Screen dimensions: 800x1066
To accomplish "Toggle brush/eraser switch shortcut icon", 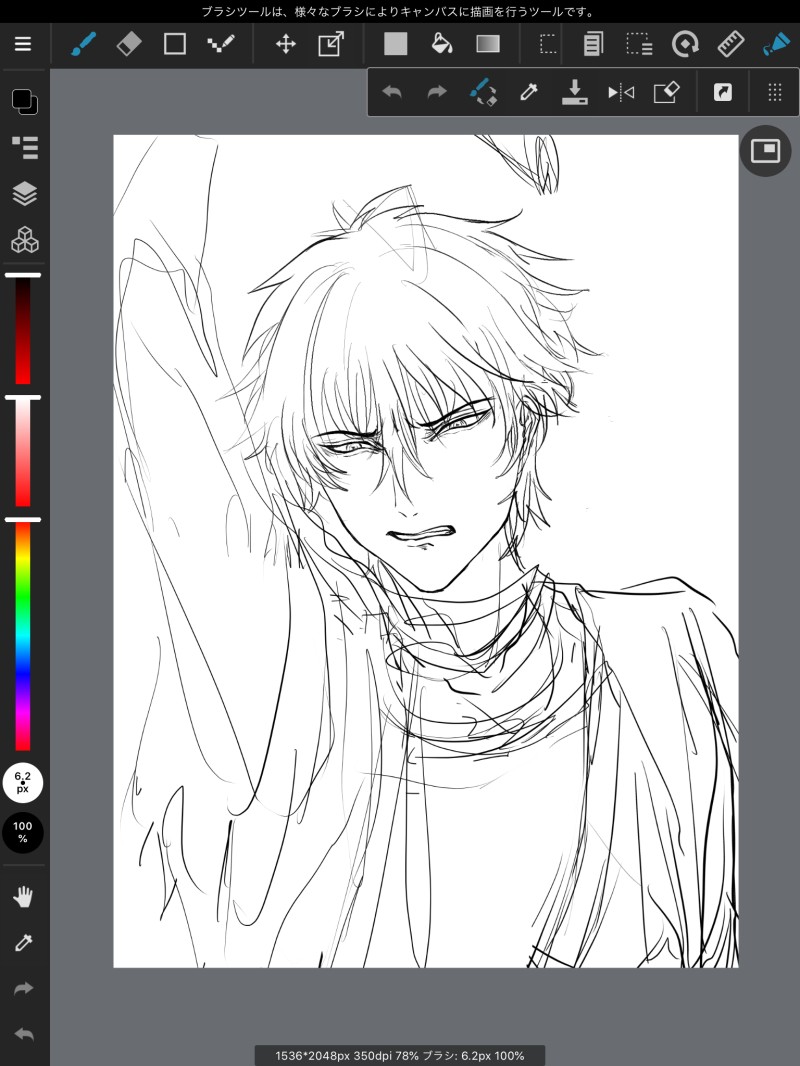I will pyautogui.click(x=483, y=92).
